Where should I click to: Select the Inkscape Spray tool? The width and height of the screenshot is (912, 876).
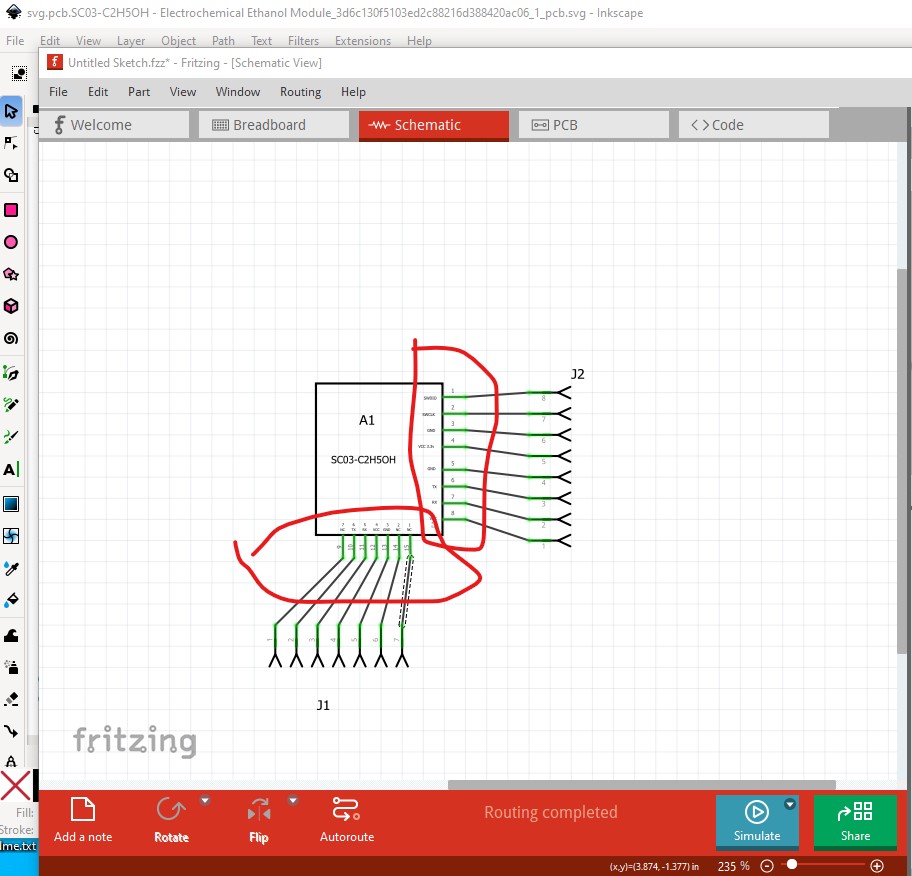coord(11,667)
